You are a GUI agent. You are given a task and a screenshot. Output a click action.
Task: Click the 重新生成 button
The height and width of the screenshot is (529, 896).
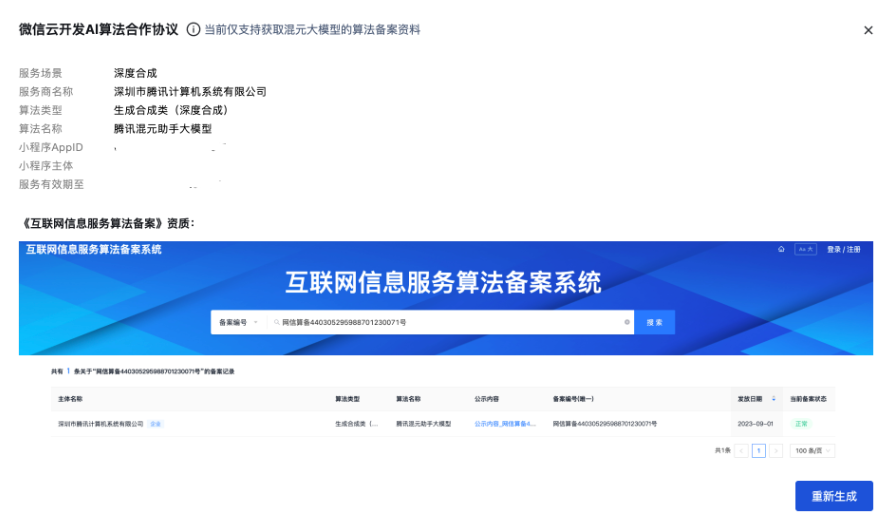(x=834, y=496)
